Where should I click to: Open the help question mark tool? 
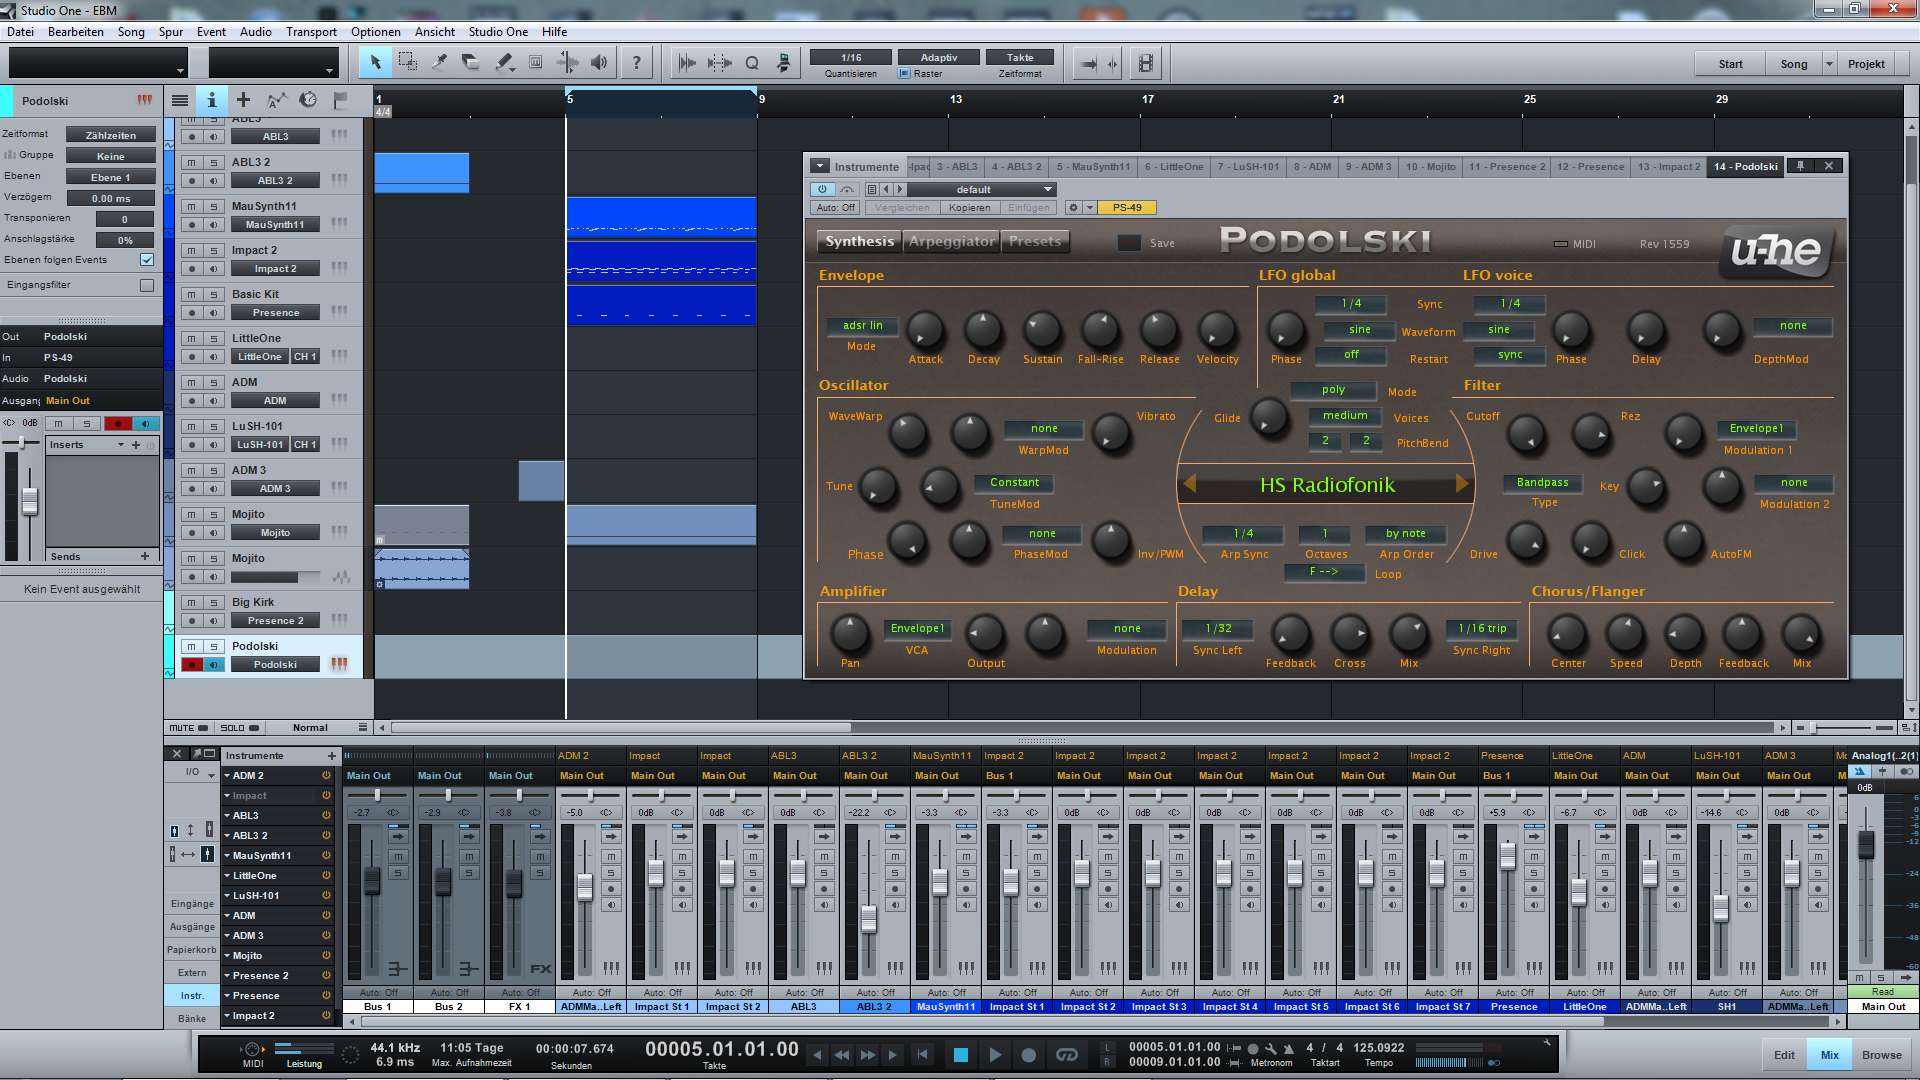point(636,63)
